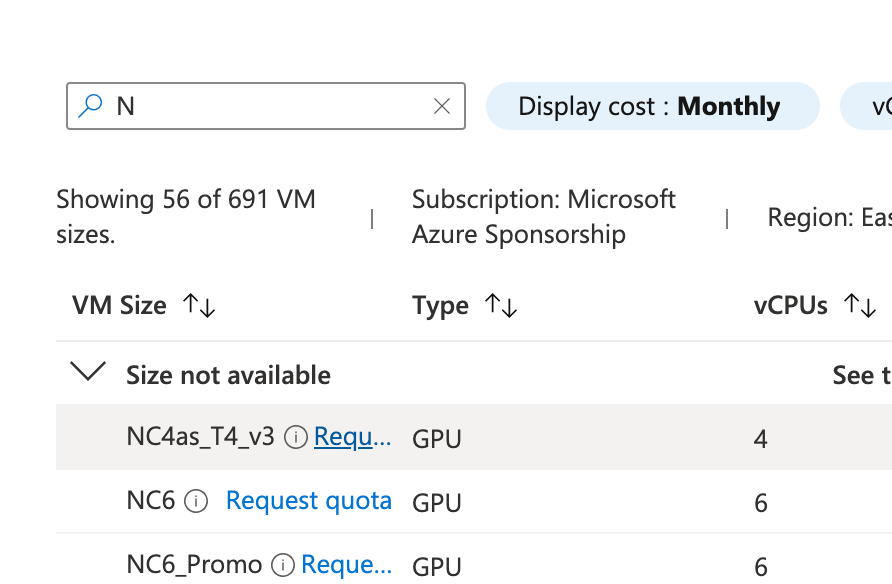
Task: Sort by vCPUs column
Action: point(860,306)
